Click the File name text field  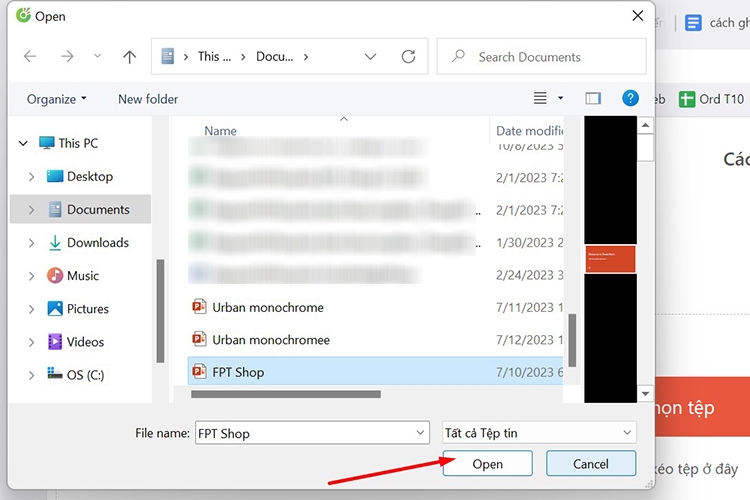coord(312,433)
